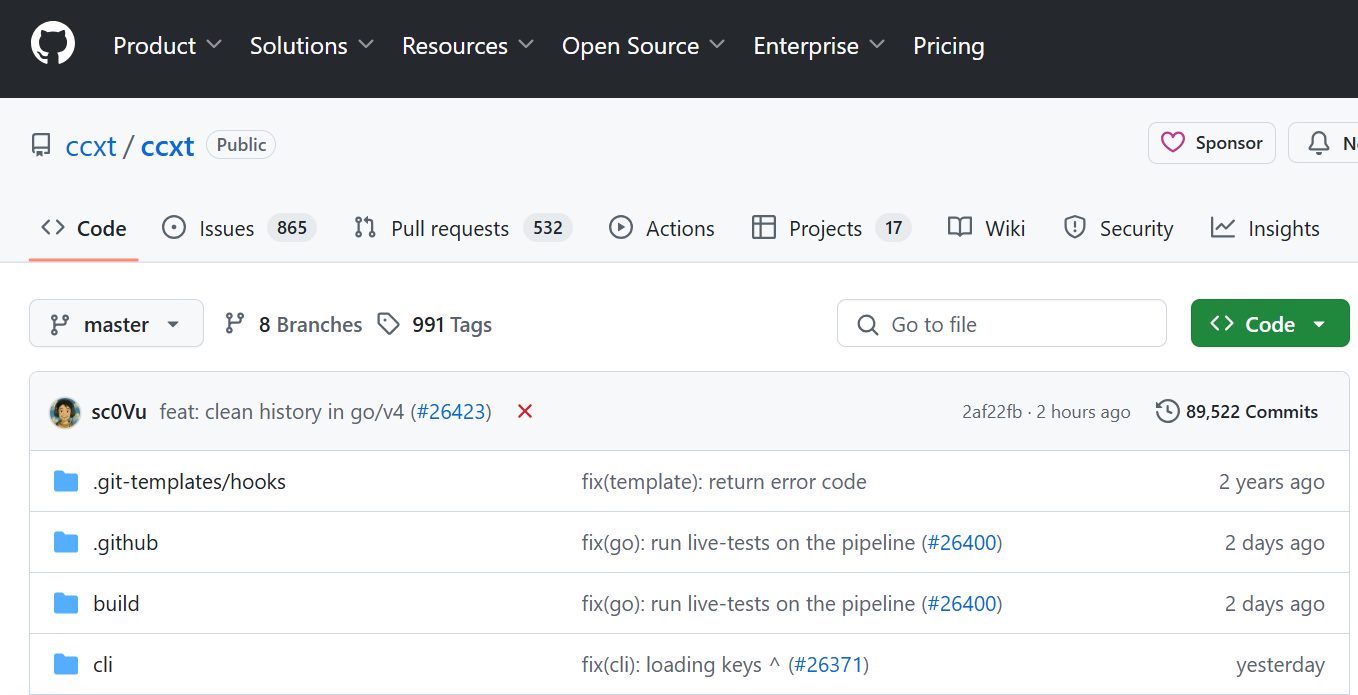Click the commits history clock icon
The width and height of the screenshot is (1358, 695).
coord(1167,411)
